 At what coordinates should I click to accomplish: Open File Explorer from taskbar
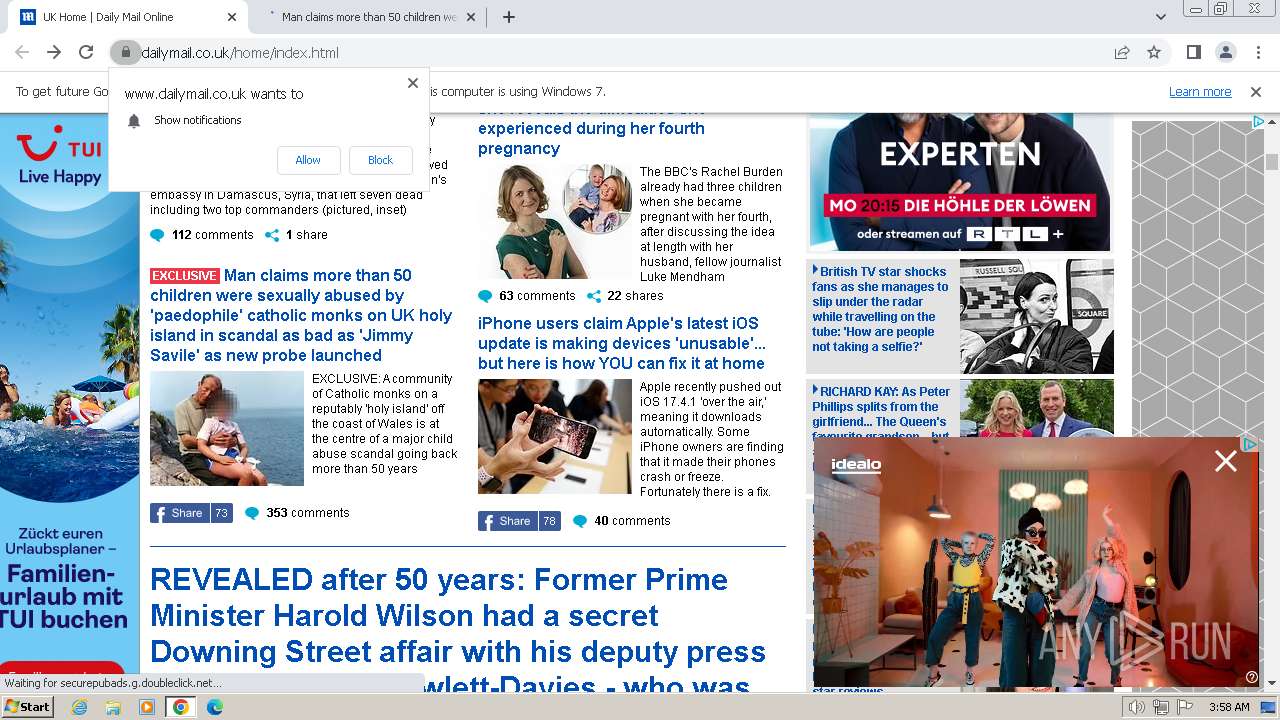pos(113,707)
